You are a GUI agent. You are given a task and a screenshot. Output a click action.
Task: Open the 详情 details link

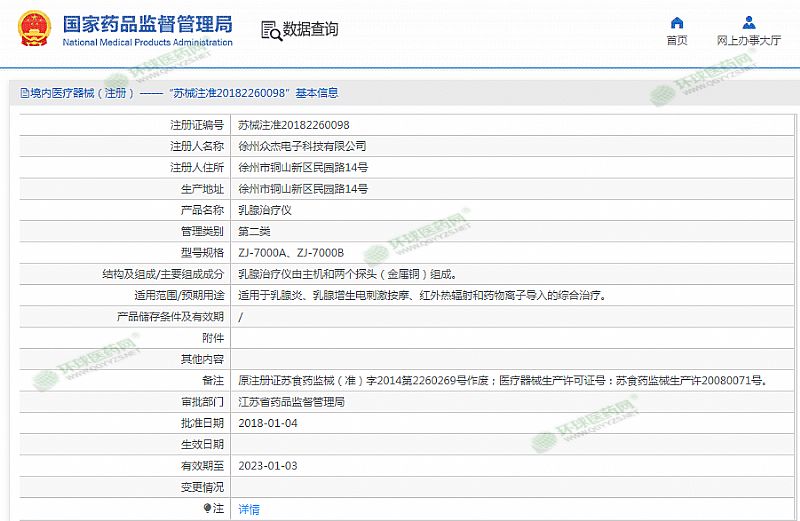tap(249, 509)
